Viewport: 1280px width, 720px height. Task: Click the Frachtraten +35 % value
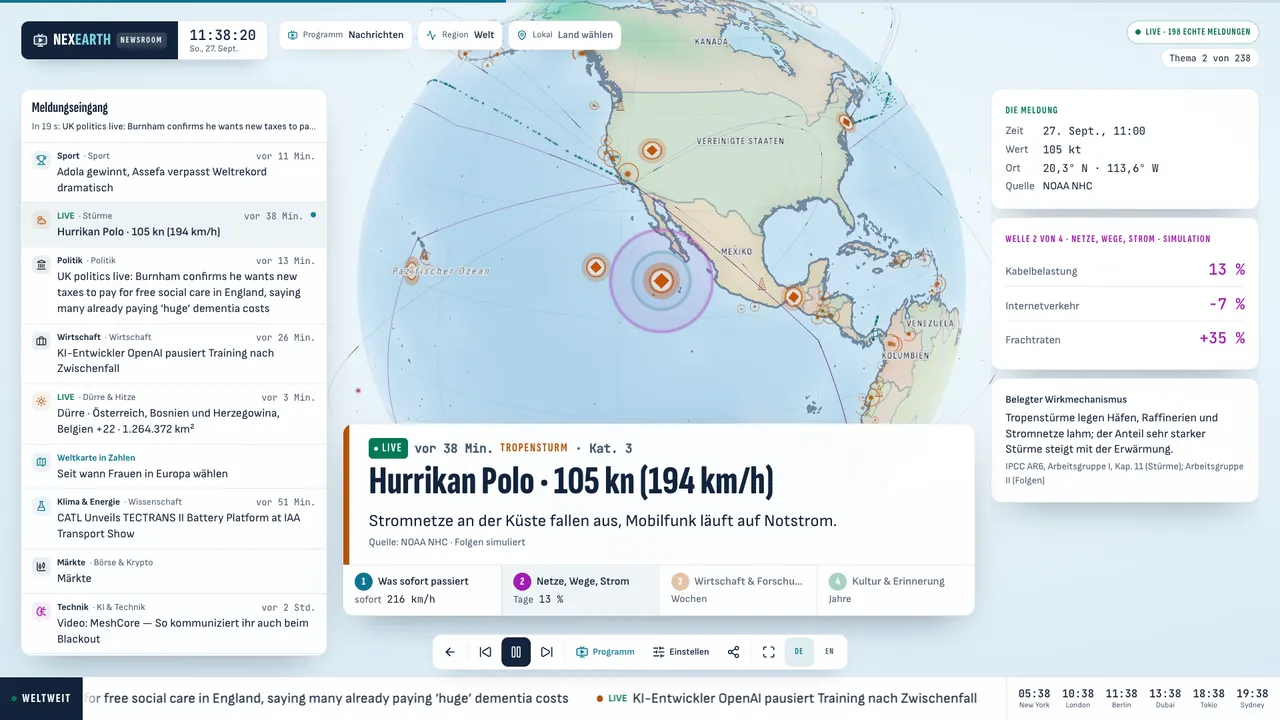(1222, 338)
